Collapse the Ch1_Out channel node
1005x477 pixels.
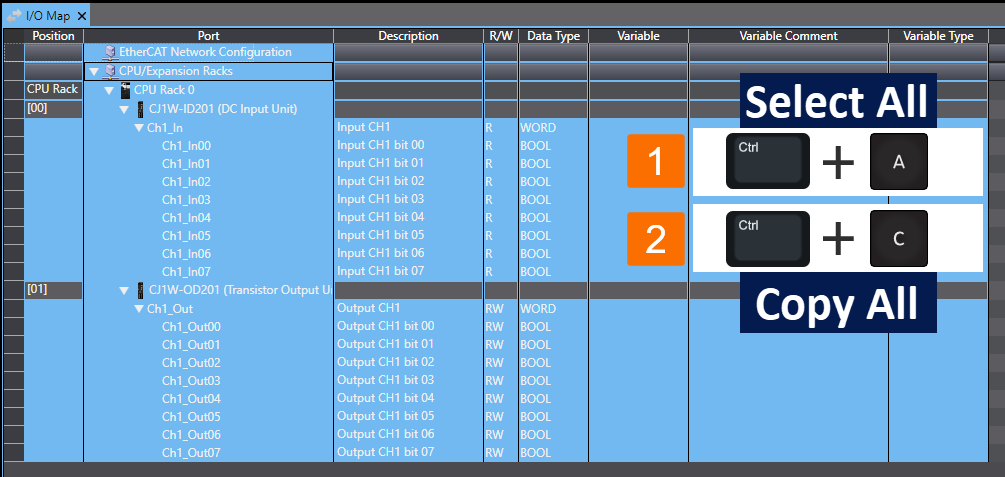(139, 309)
